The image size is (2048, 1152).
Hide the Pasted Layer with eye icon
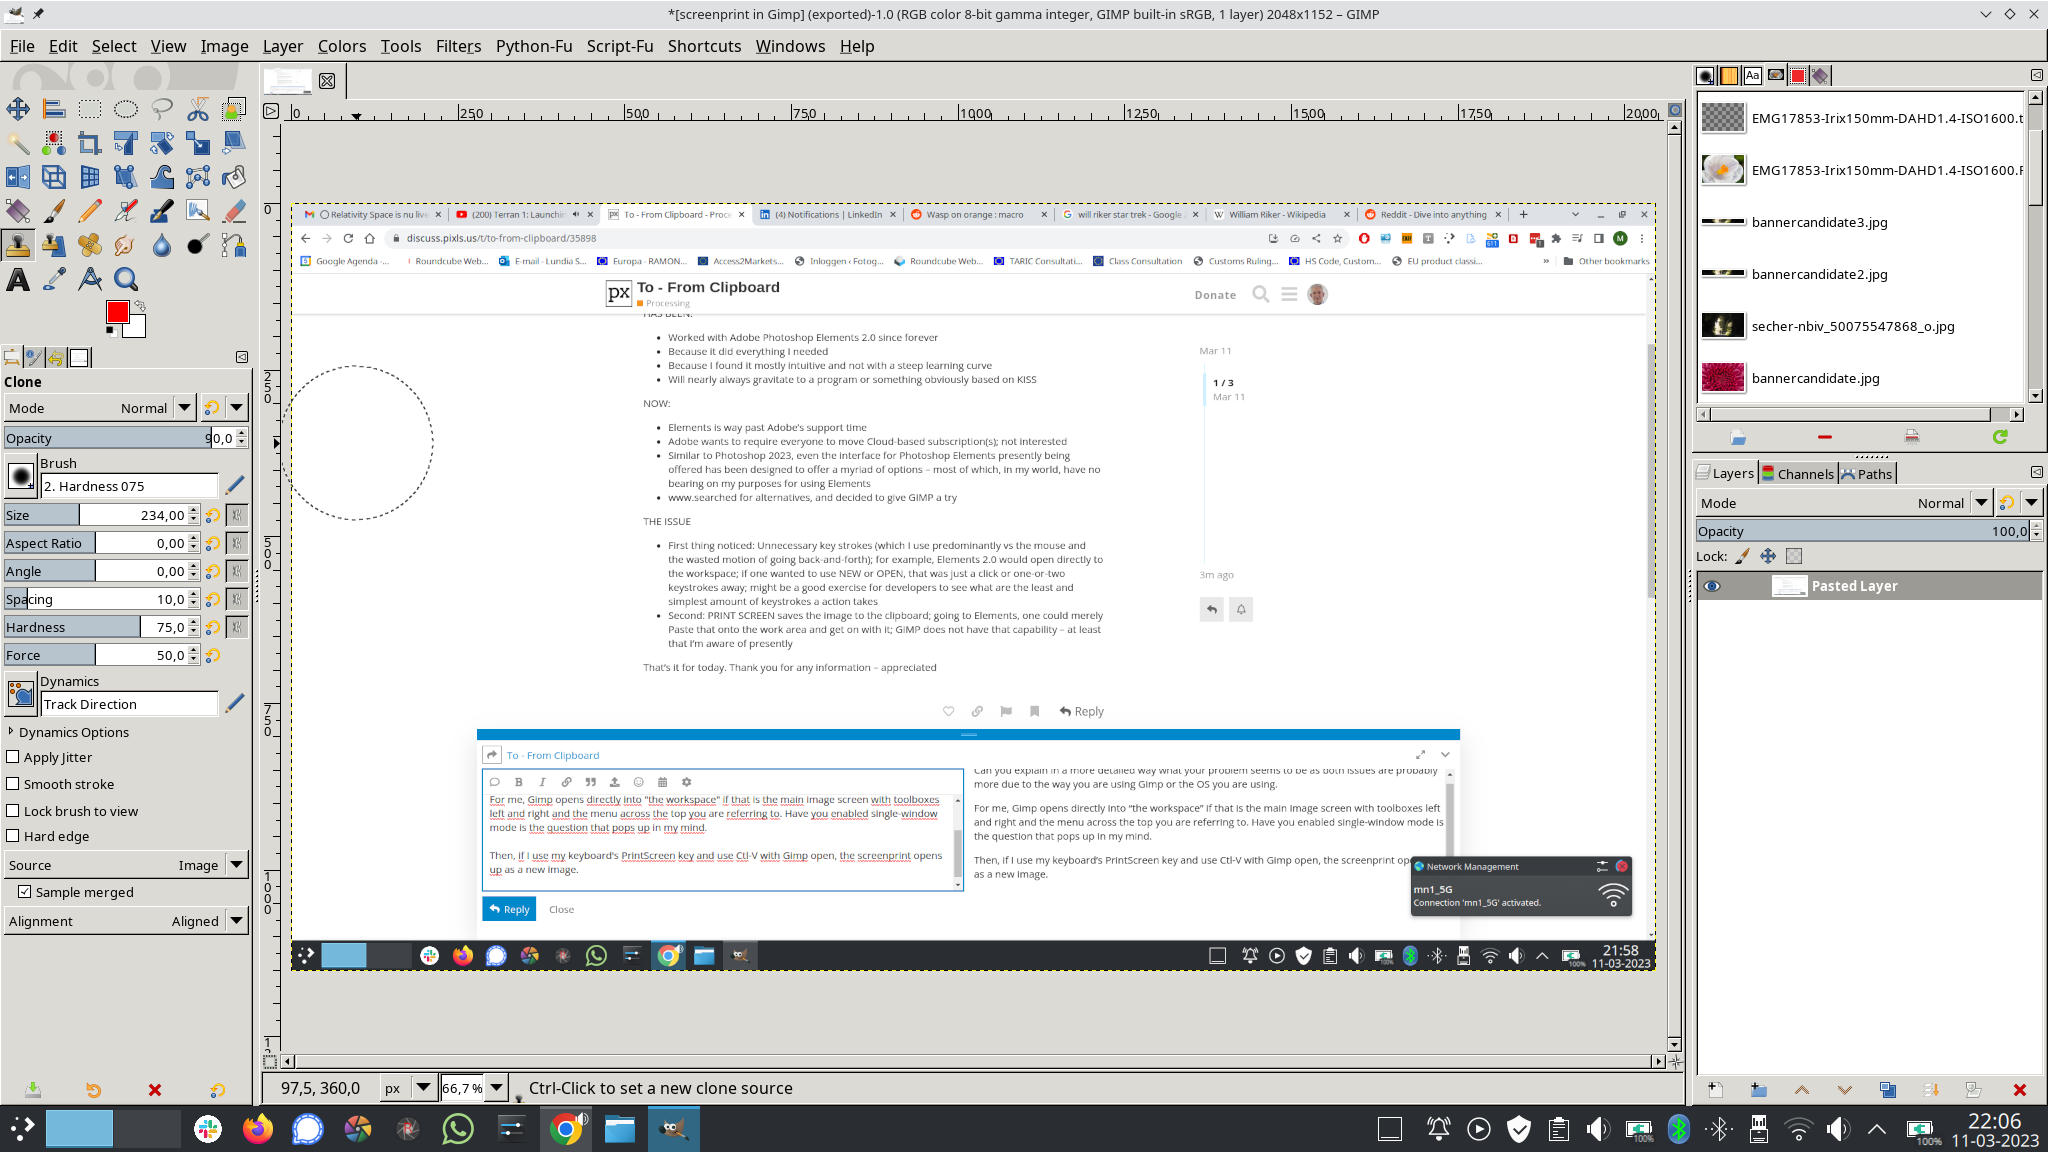1712,586
